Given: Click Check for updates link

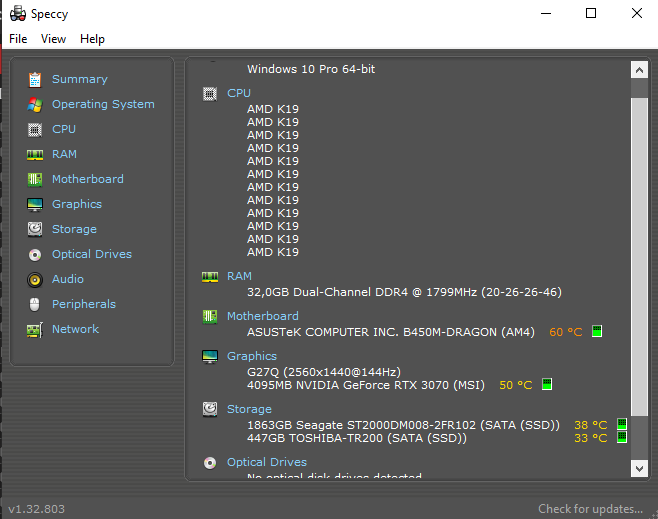Looking at the screenshot, I should 590,509.
